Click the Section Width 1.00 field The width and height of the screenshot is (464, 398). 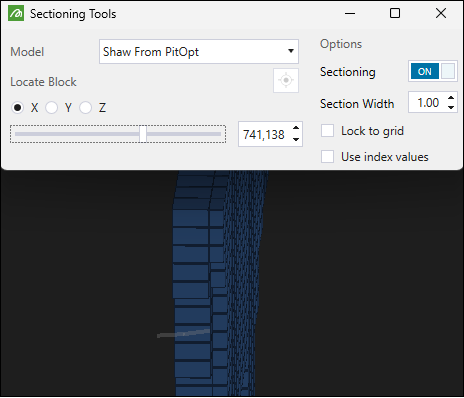point(428,103)
